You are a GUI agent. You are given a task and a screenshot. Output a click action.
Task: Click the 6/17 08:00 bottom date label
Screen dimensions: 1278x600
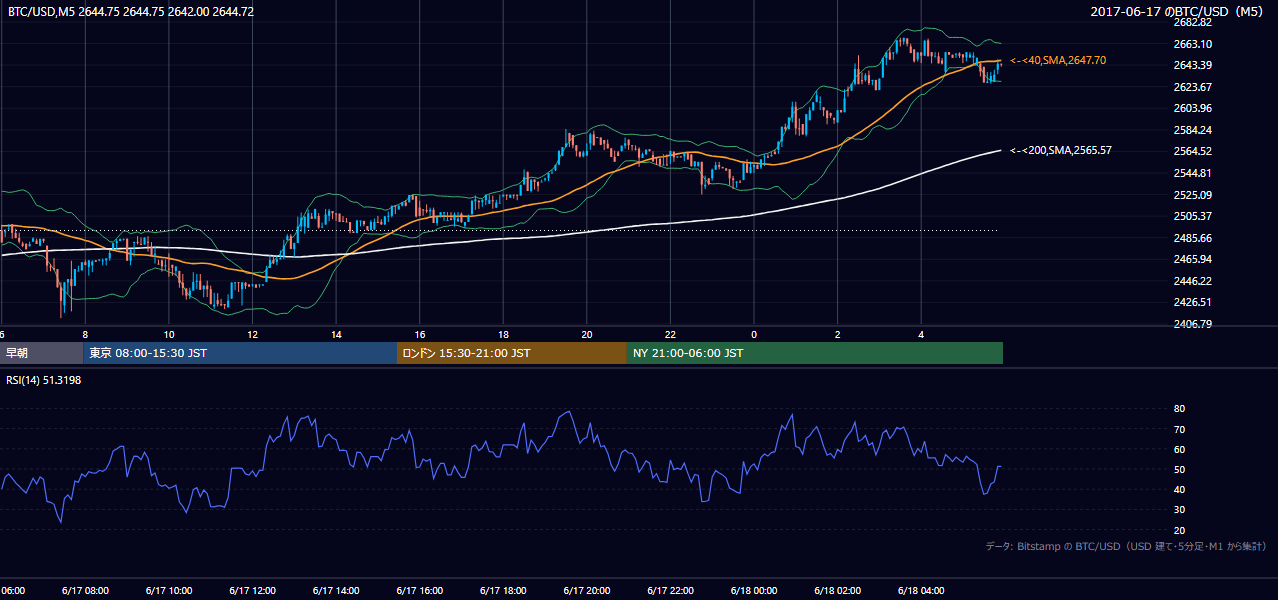pos(84,590)
